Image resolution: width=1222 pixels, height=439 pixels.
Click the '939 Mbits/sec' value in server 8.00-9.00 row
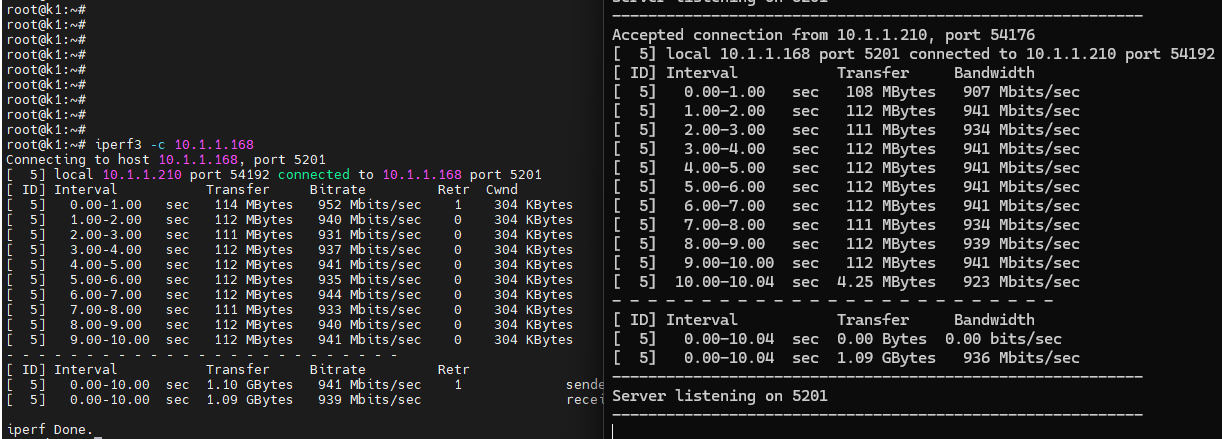(1022, 243)
